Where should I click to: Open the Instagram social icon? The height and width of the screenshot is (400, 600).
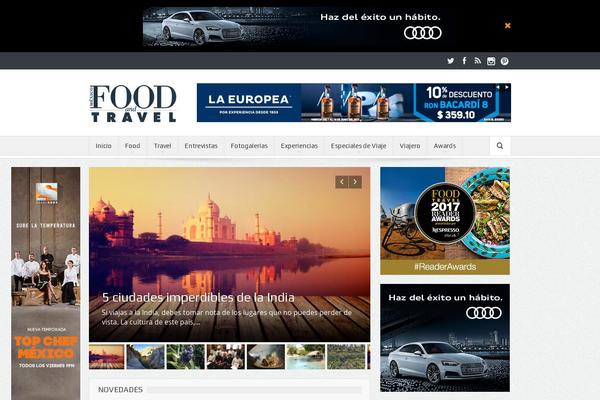pos(491,61)
